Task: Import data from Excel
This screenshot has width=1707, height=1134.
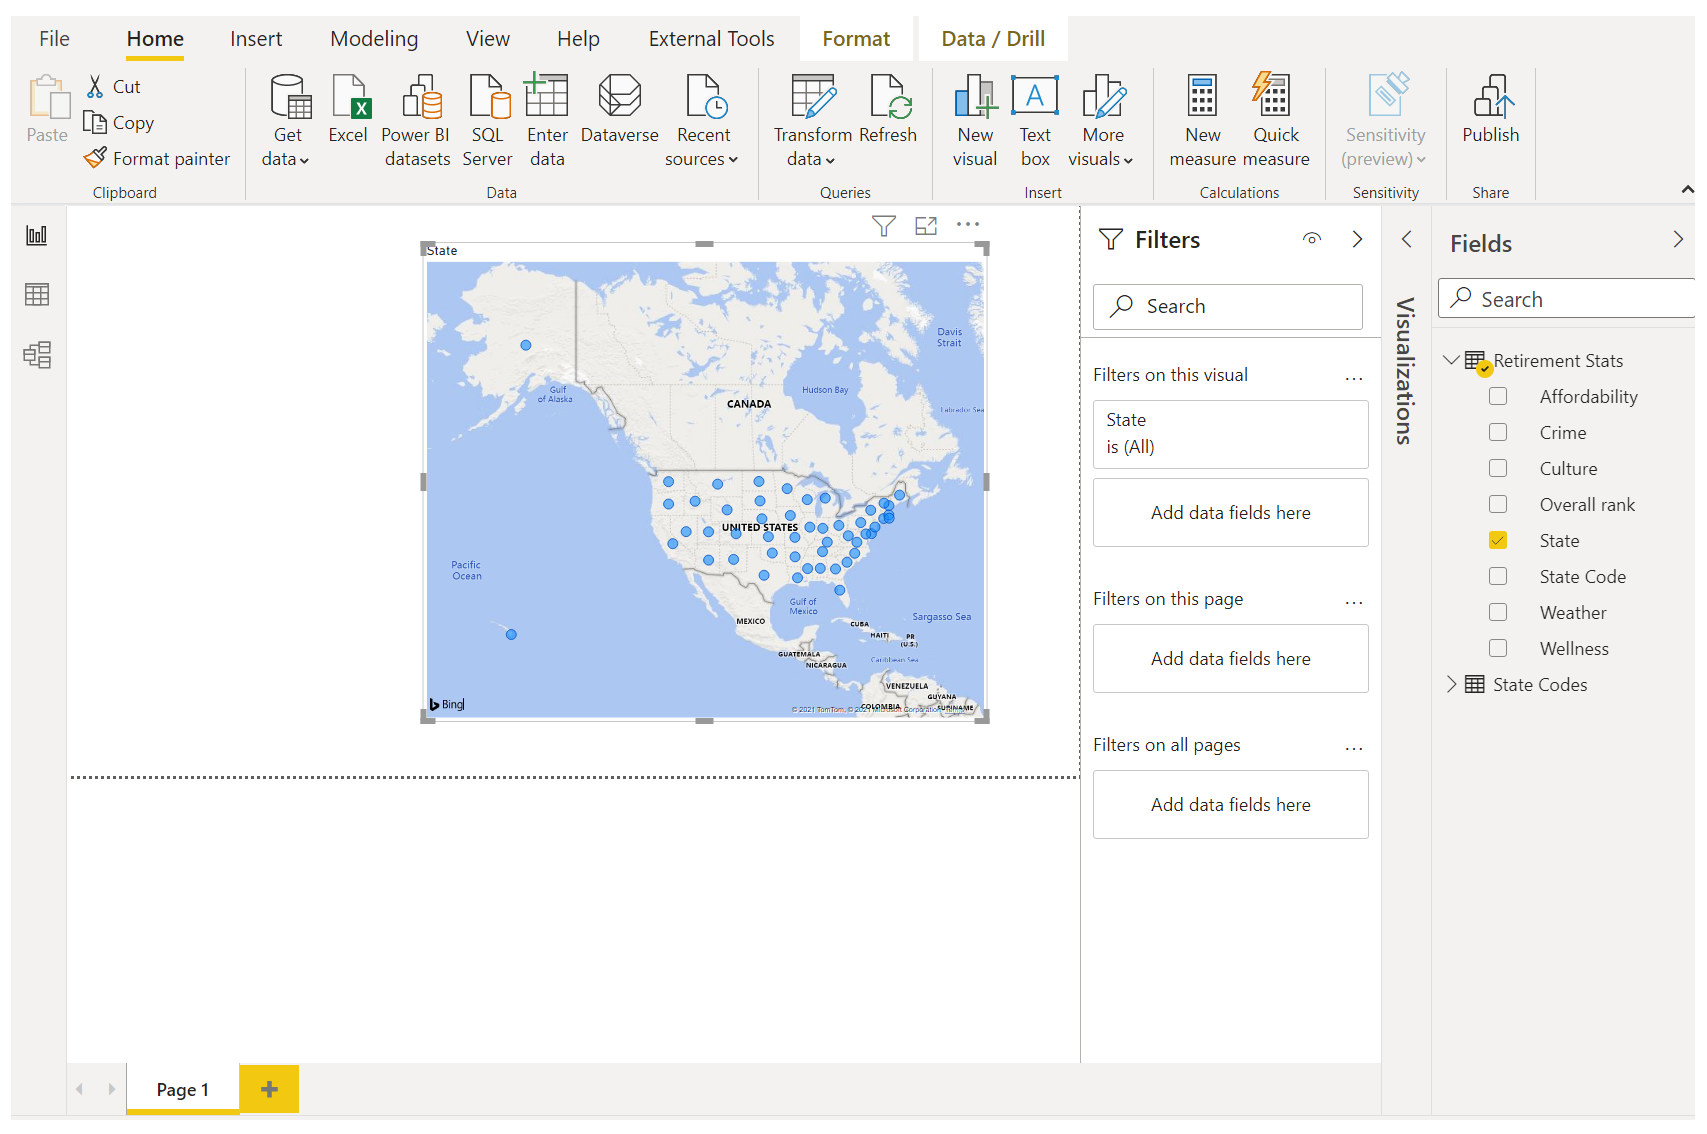Action: point(348,110)
